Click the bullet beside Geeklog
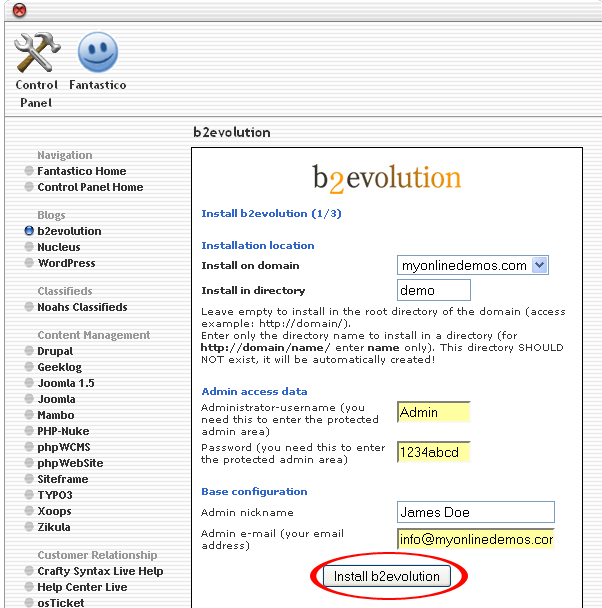The width and height of the screenshot is (602, 608). 29,366
